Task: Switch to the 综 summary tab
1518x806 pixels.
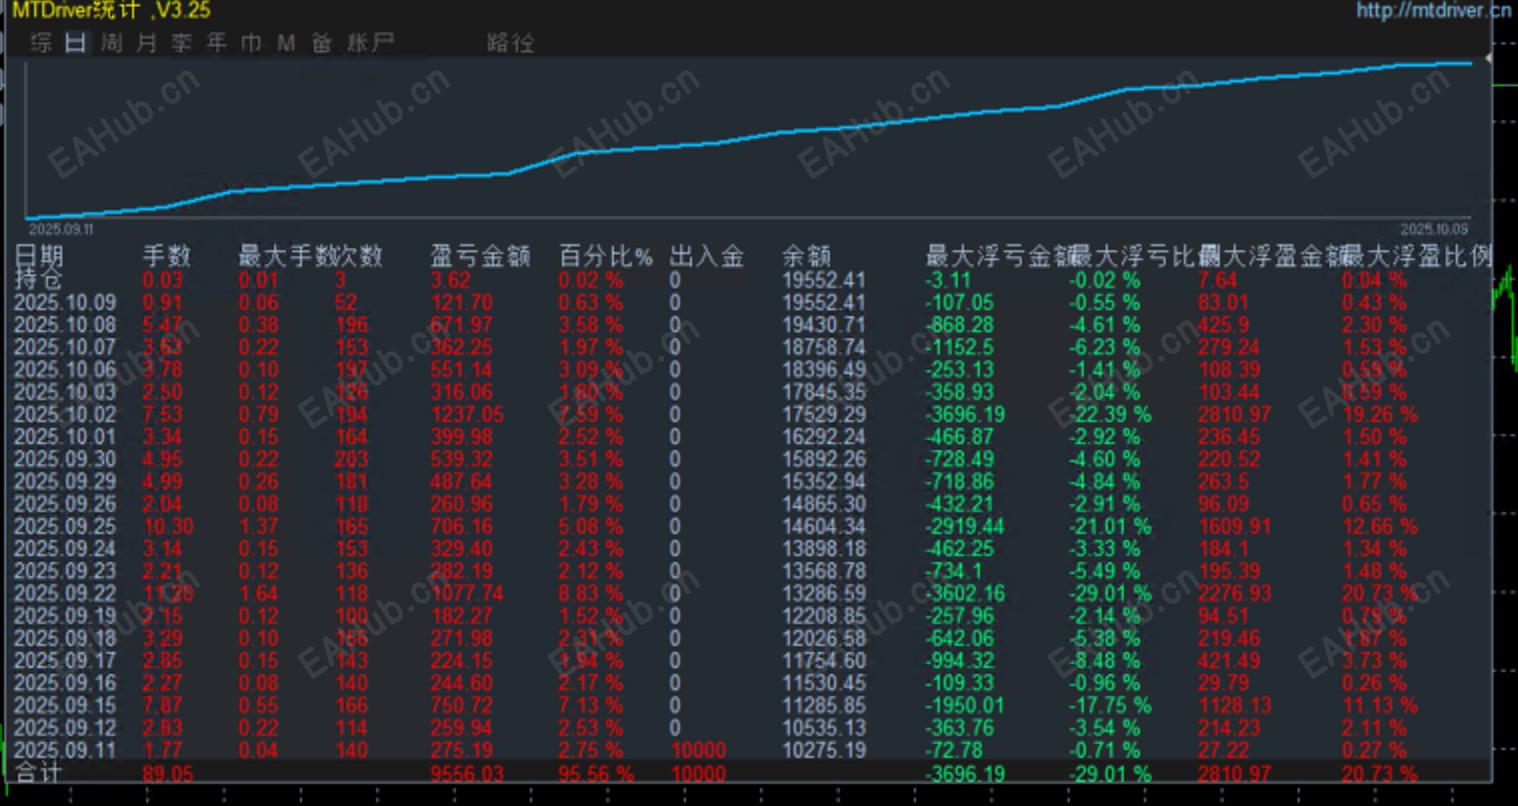Action: [41, 42]
